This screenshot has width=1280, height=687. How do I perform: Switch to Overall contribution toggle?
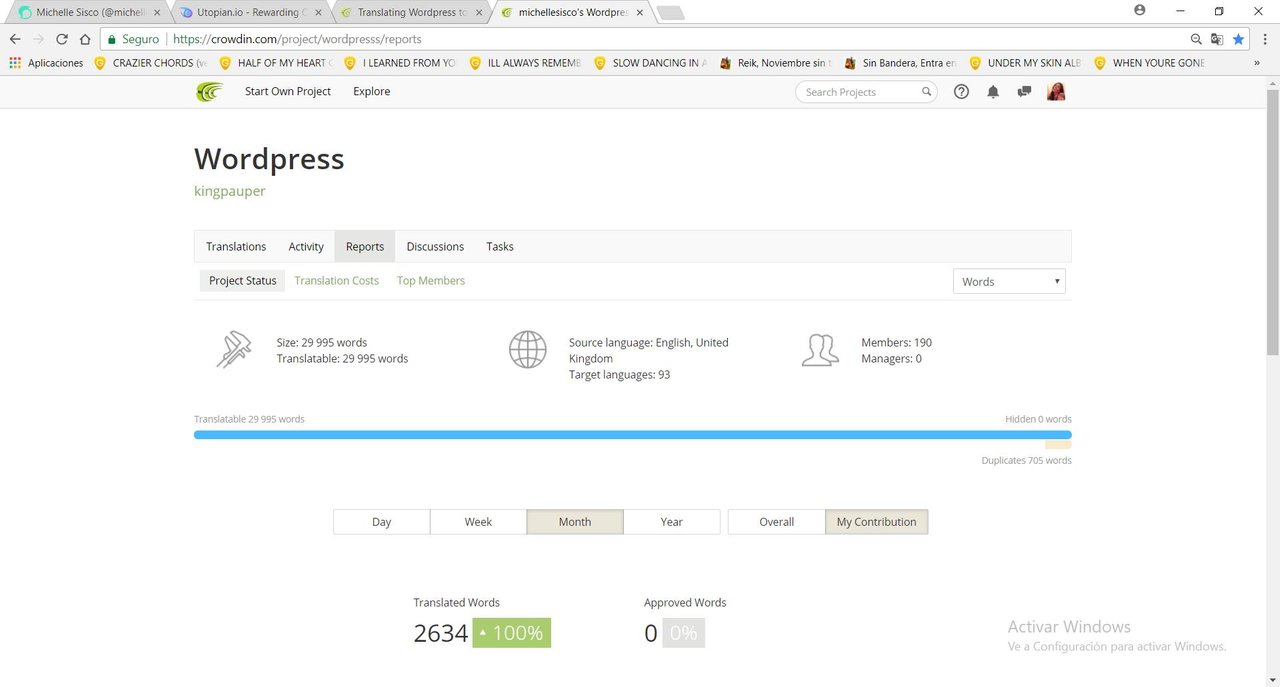point(776,522)
